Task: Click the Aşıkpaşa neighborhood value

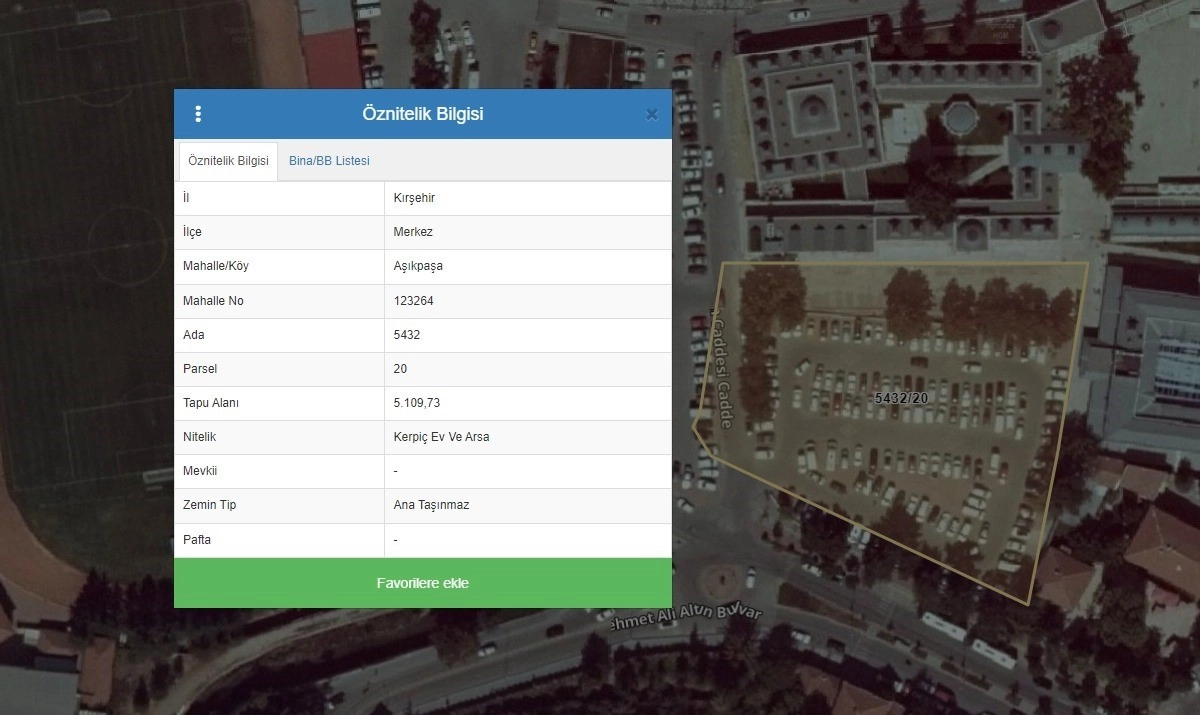Action: [x=418, y=266]
